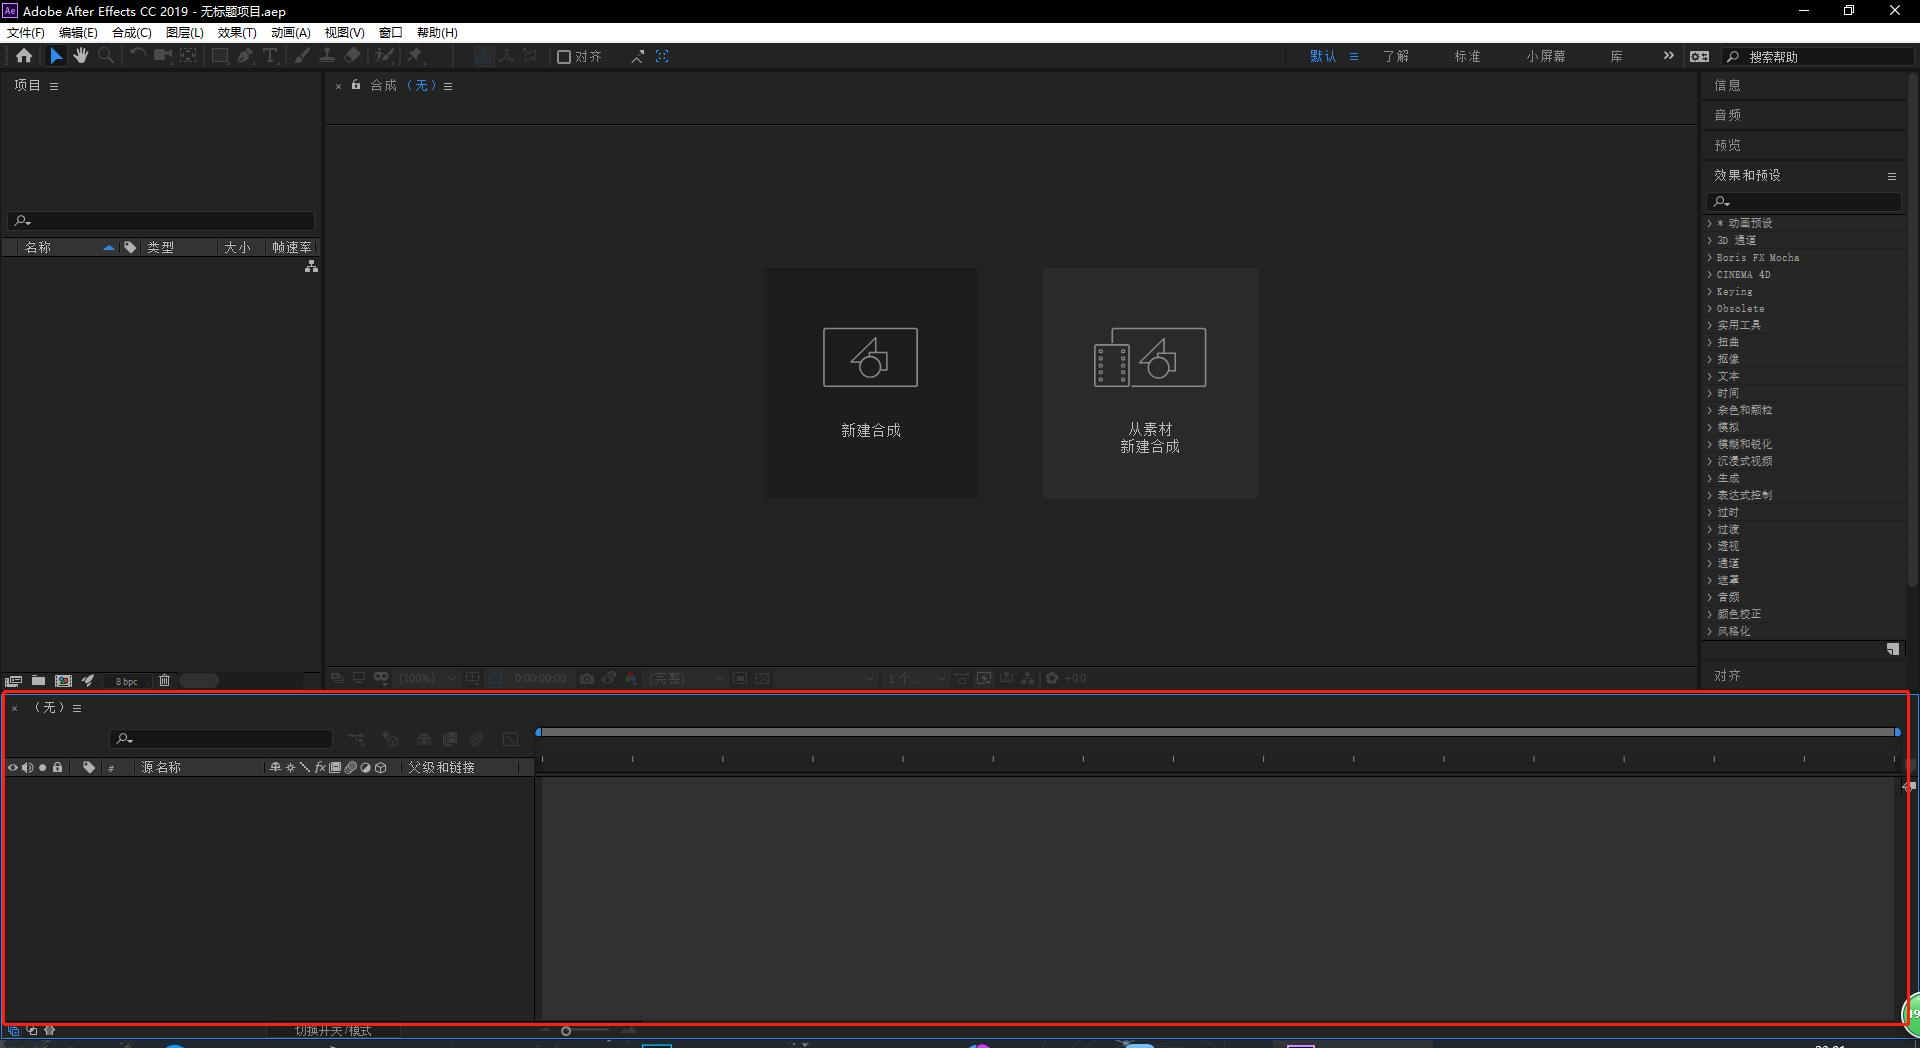This screenshot has width=1920, height=1048.
Task: Open the 图层(L) menu
Action: (x=185, y=32)
